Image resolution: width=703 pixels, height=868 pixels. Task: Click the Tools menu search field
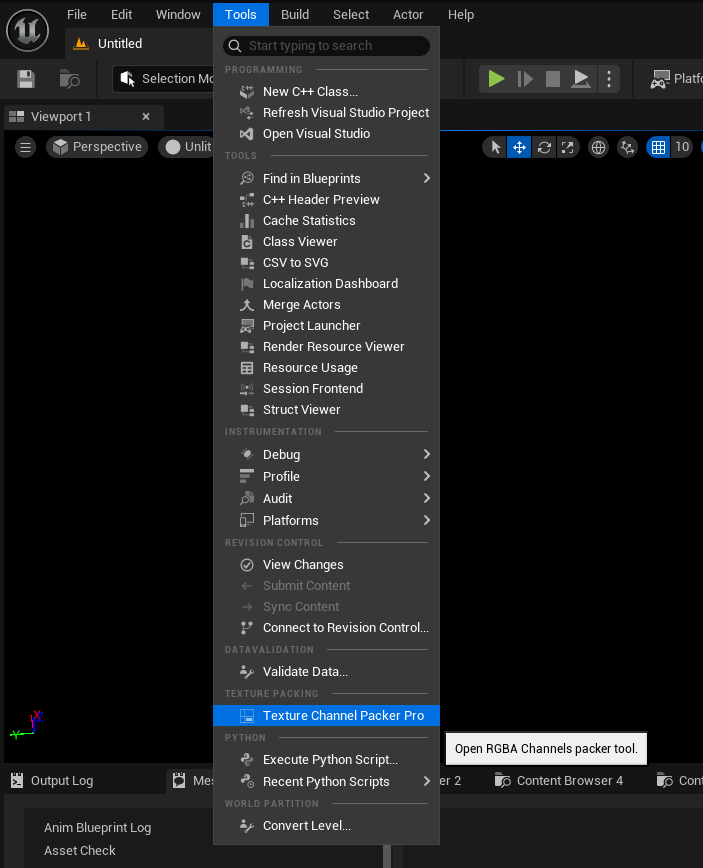327,46
